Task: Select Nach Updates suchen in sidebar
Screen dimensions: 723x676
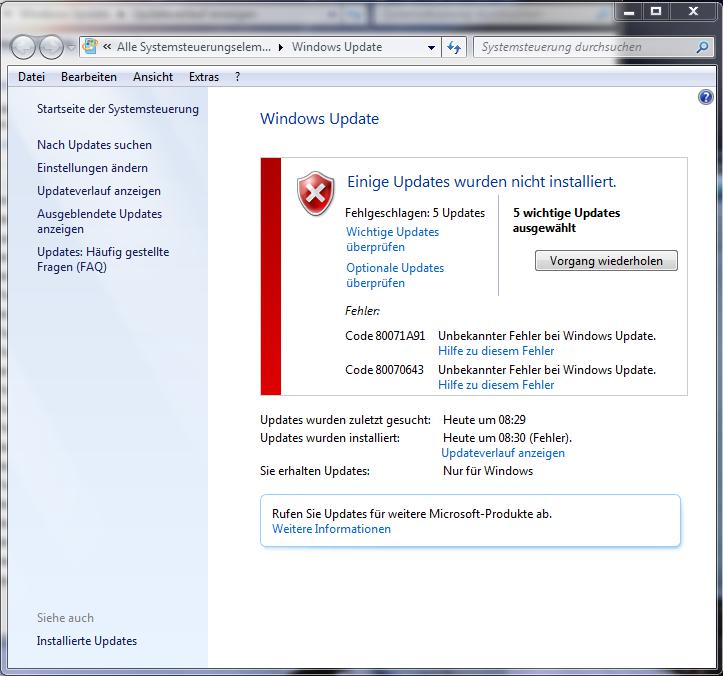Action: click(x=94, y=145)
